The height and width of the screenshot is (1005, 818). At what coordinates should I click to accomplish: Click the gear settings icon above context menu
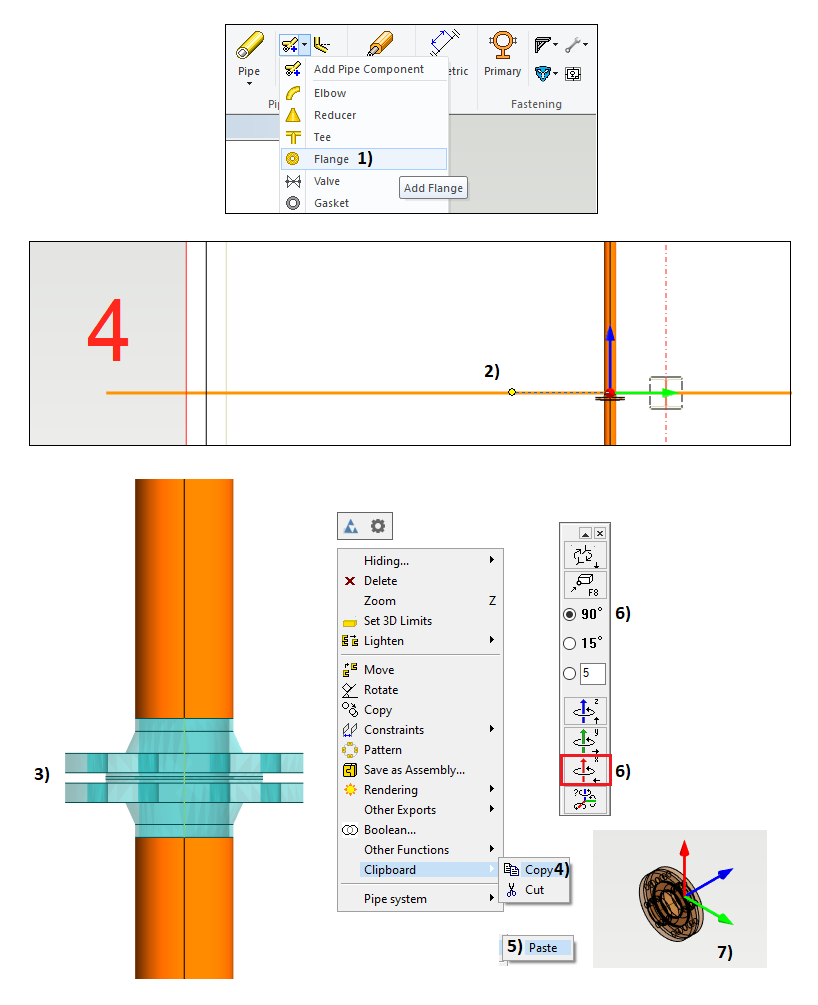[x=378, y=526]
